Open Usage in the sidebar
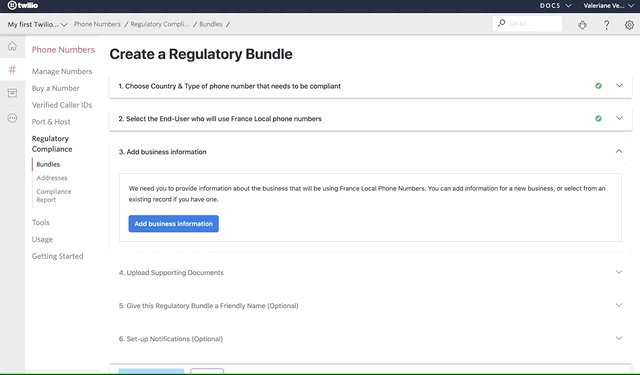Viewport: 640px width, 375px height. tap(42, 240)
